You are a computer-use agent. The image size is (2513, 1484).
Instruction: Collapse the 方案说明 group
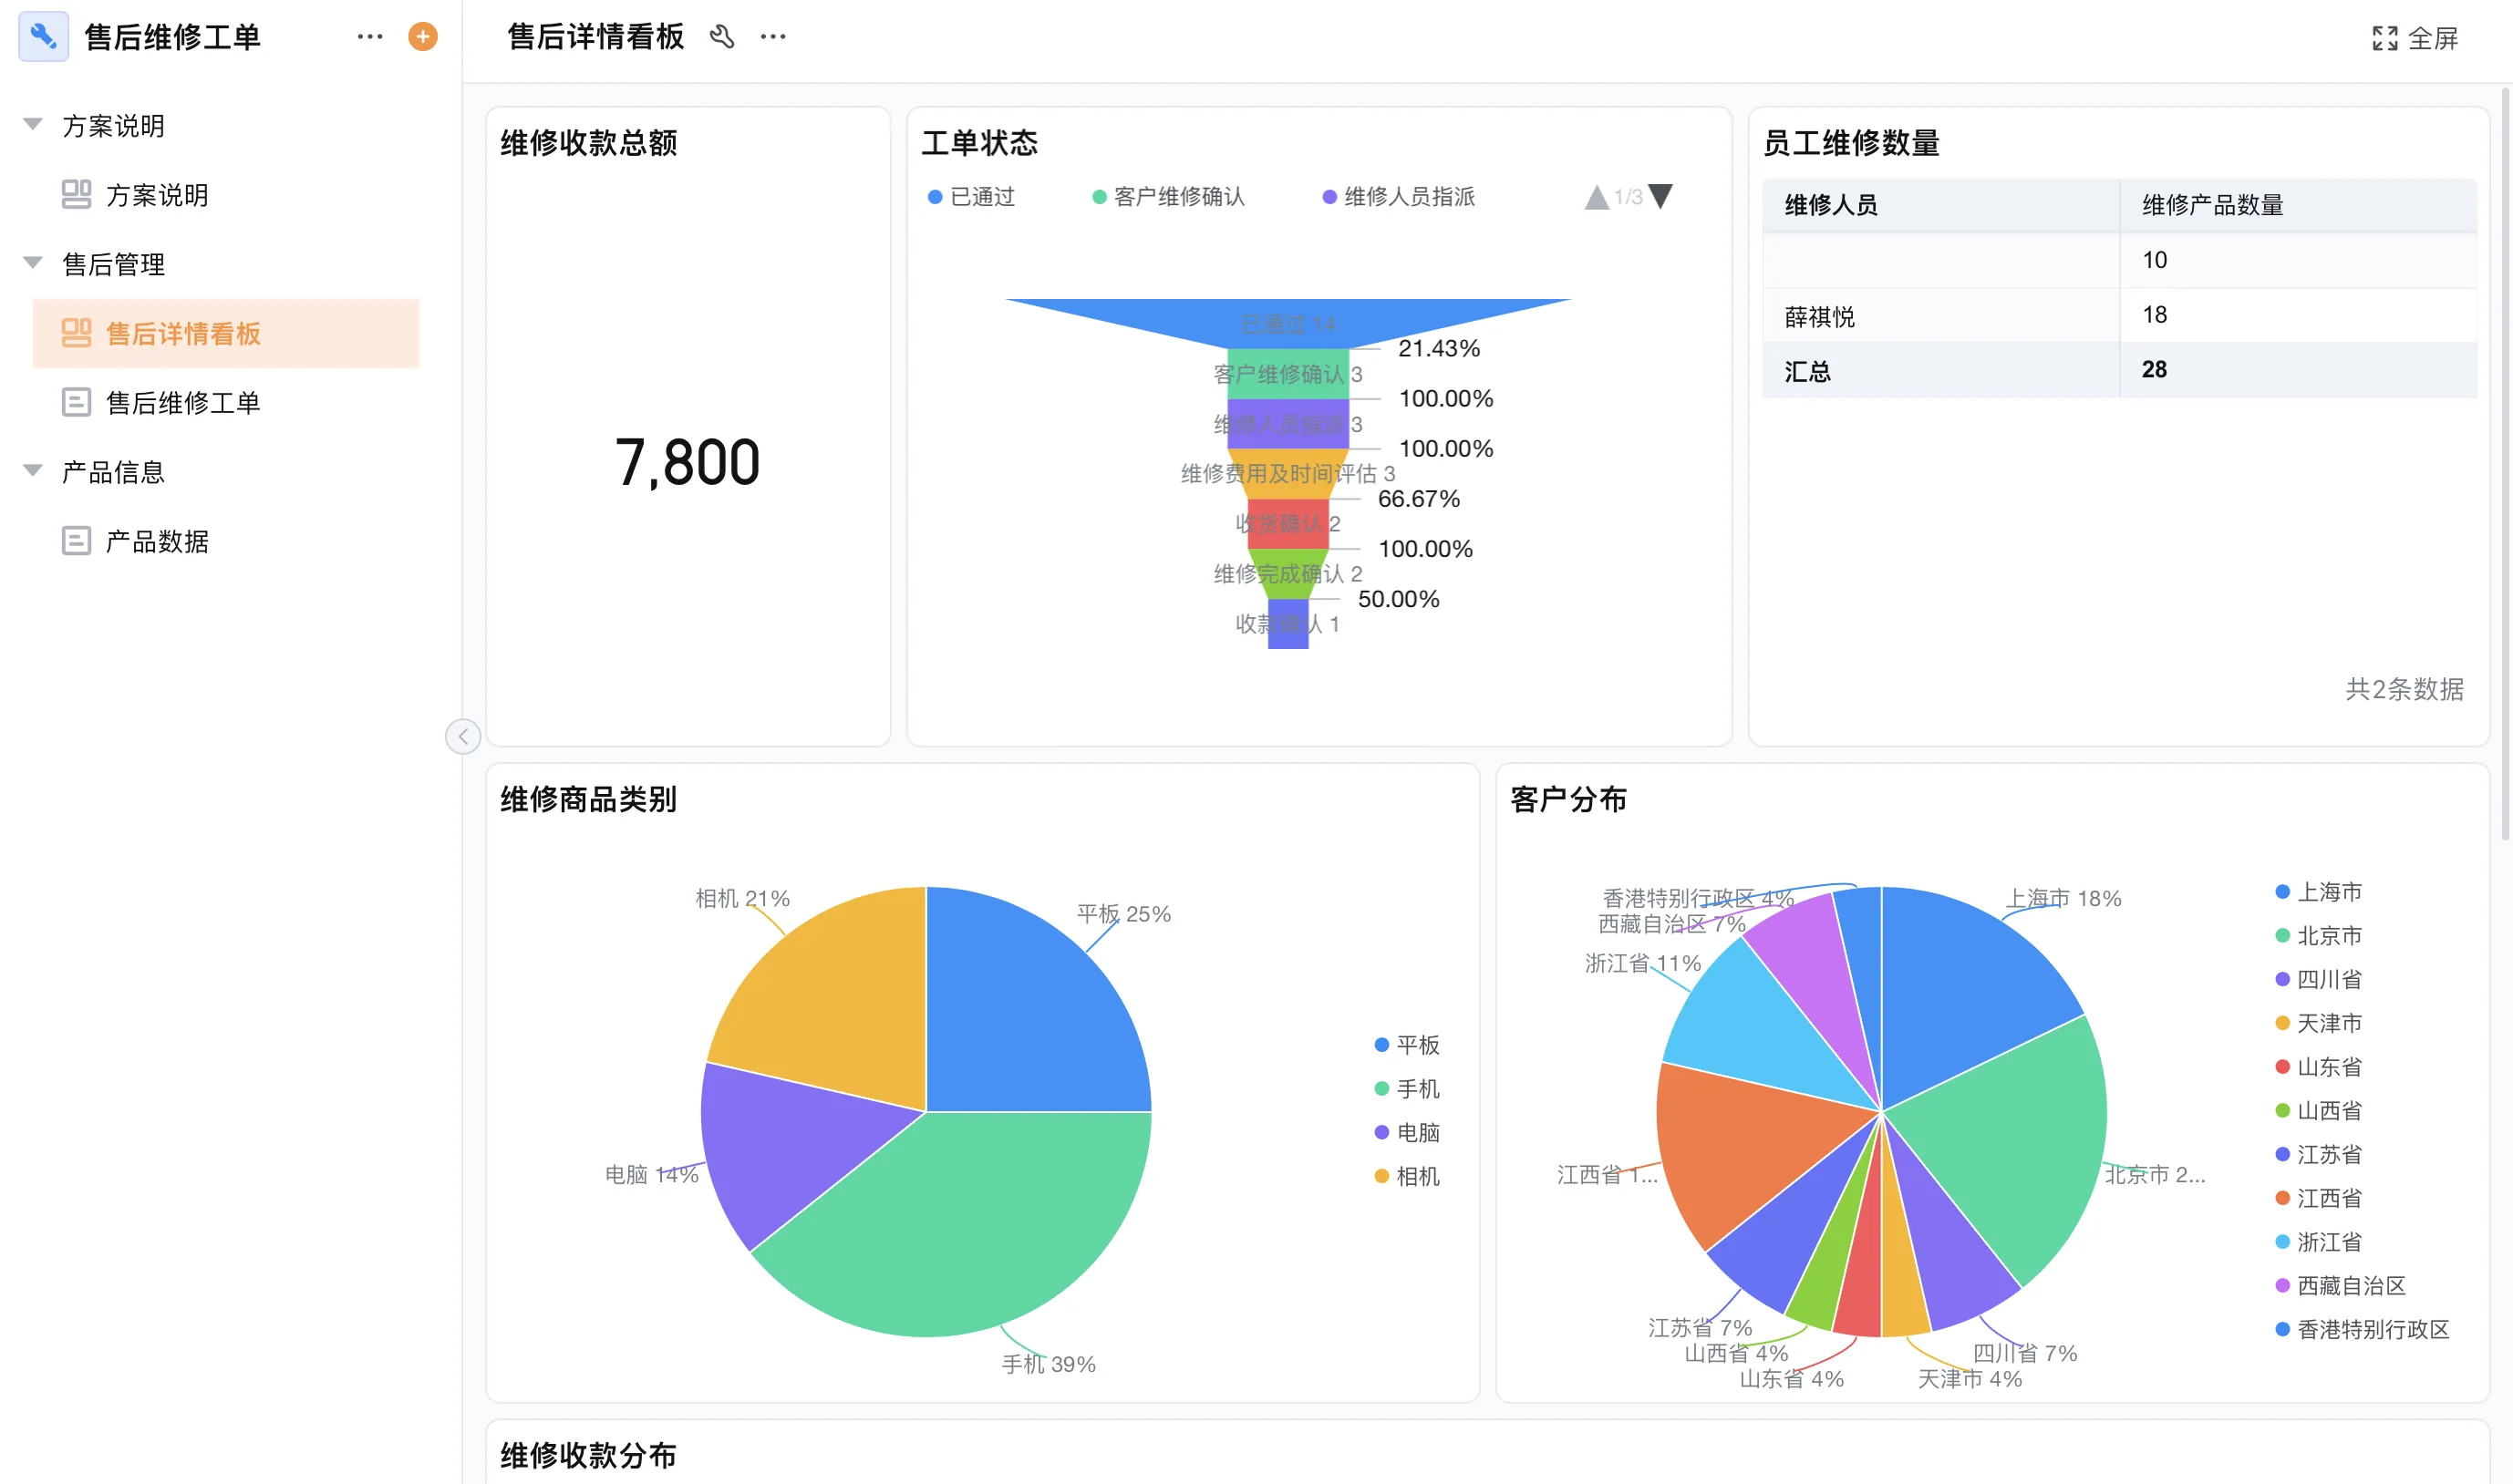(x=33, y=125)
